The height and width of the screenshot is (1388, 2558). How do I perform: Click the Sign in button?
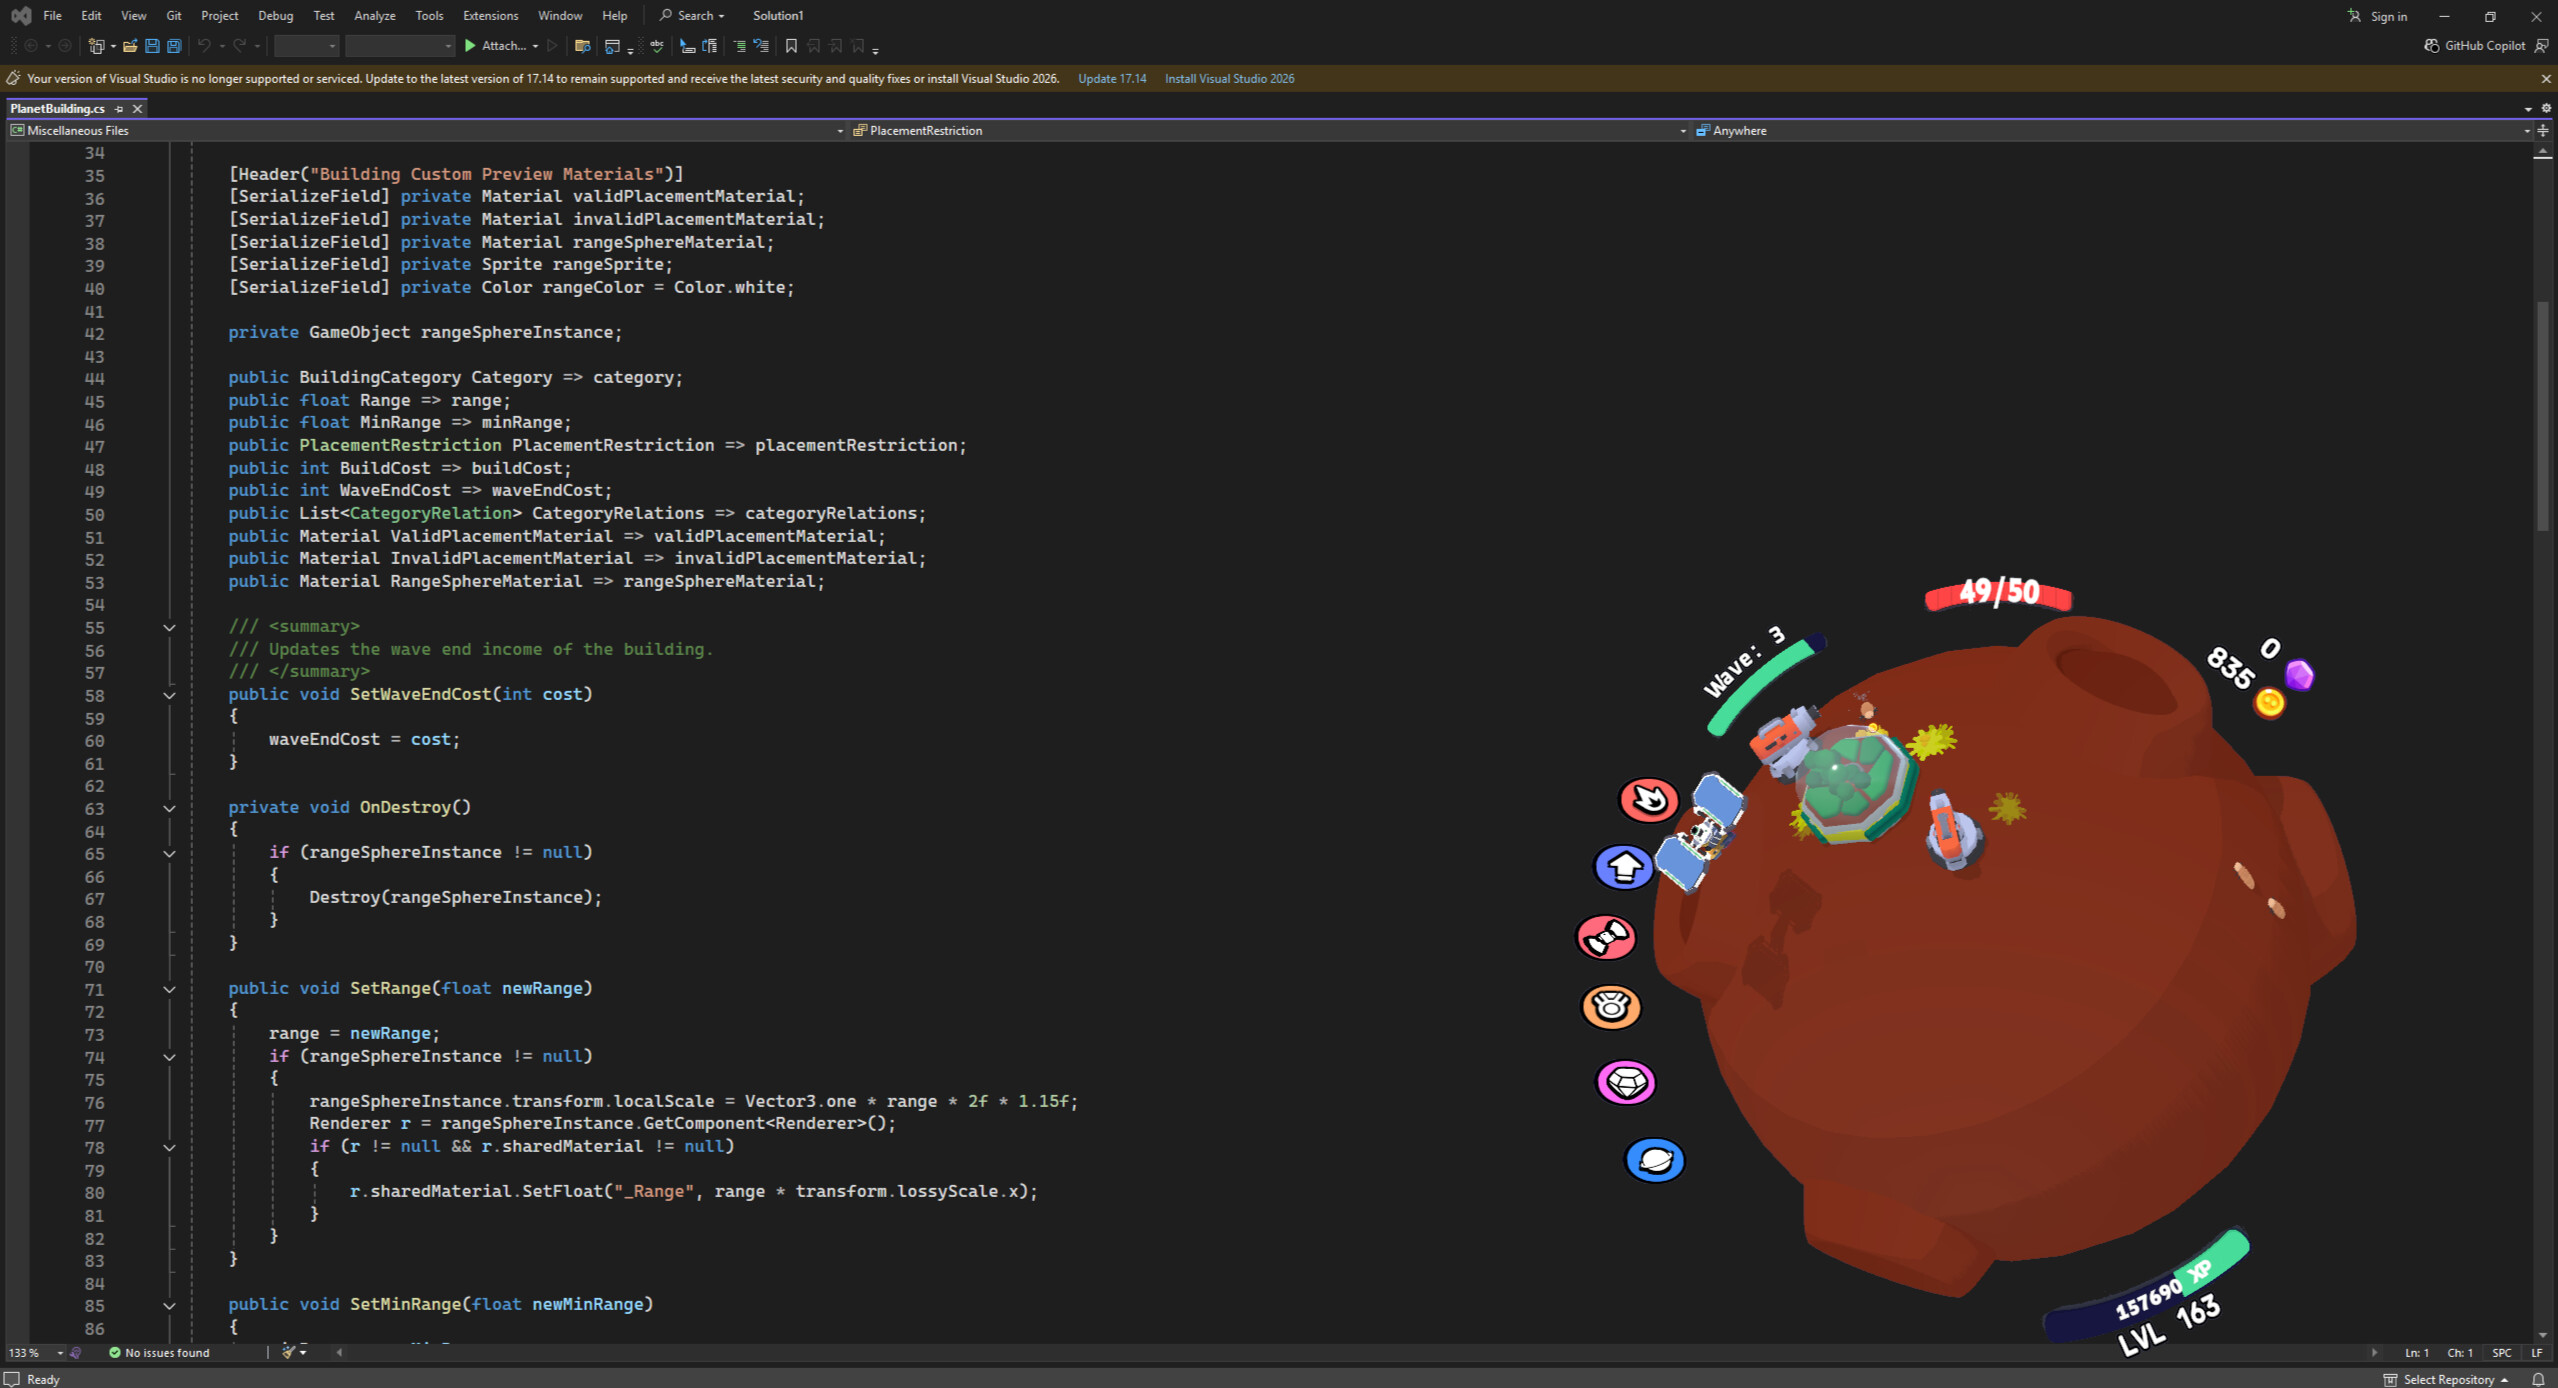click(2379, 16)
